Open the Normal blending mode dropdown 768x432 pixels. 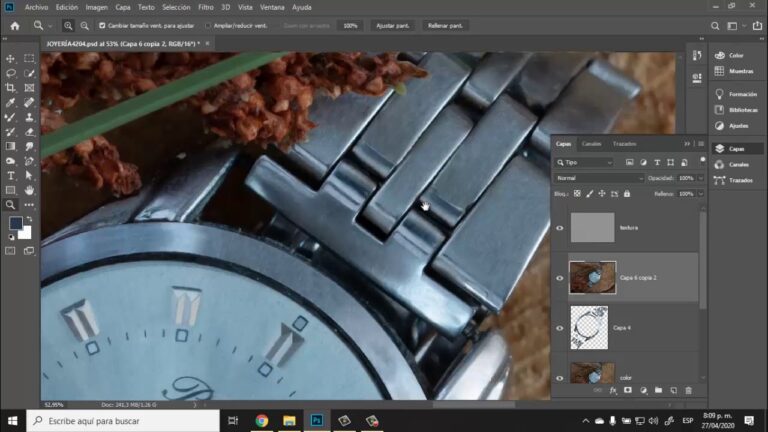click(600, 178)
